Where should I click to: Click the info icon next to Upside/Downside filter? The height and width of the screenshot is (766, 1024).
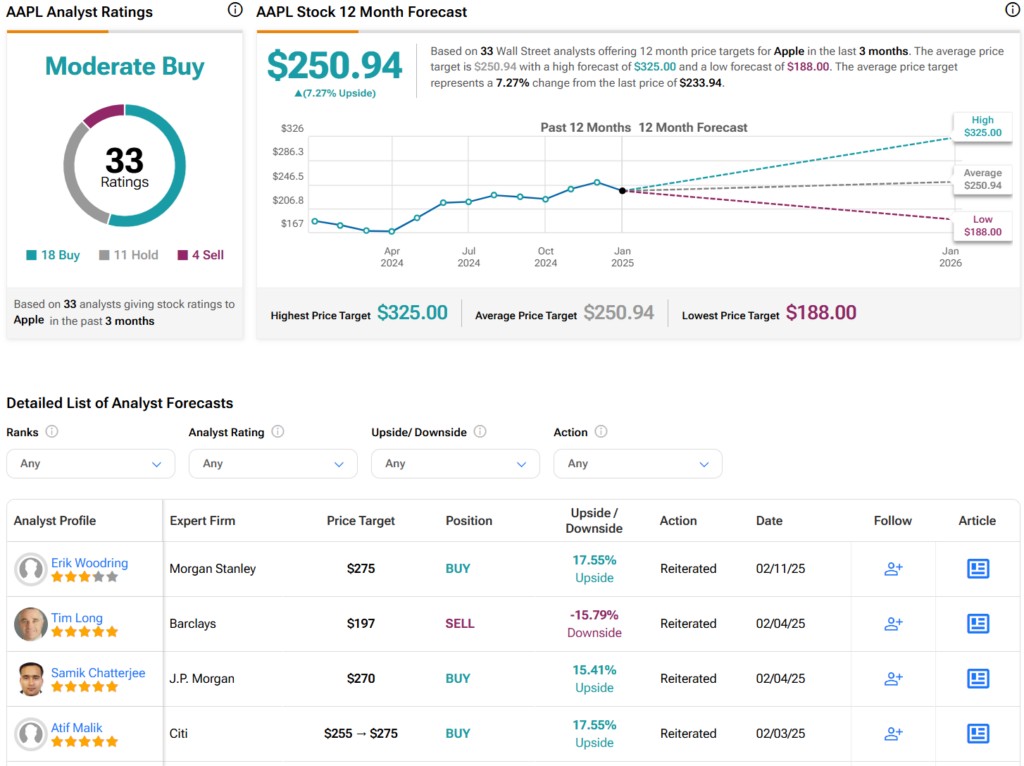click(480, 432)
